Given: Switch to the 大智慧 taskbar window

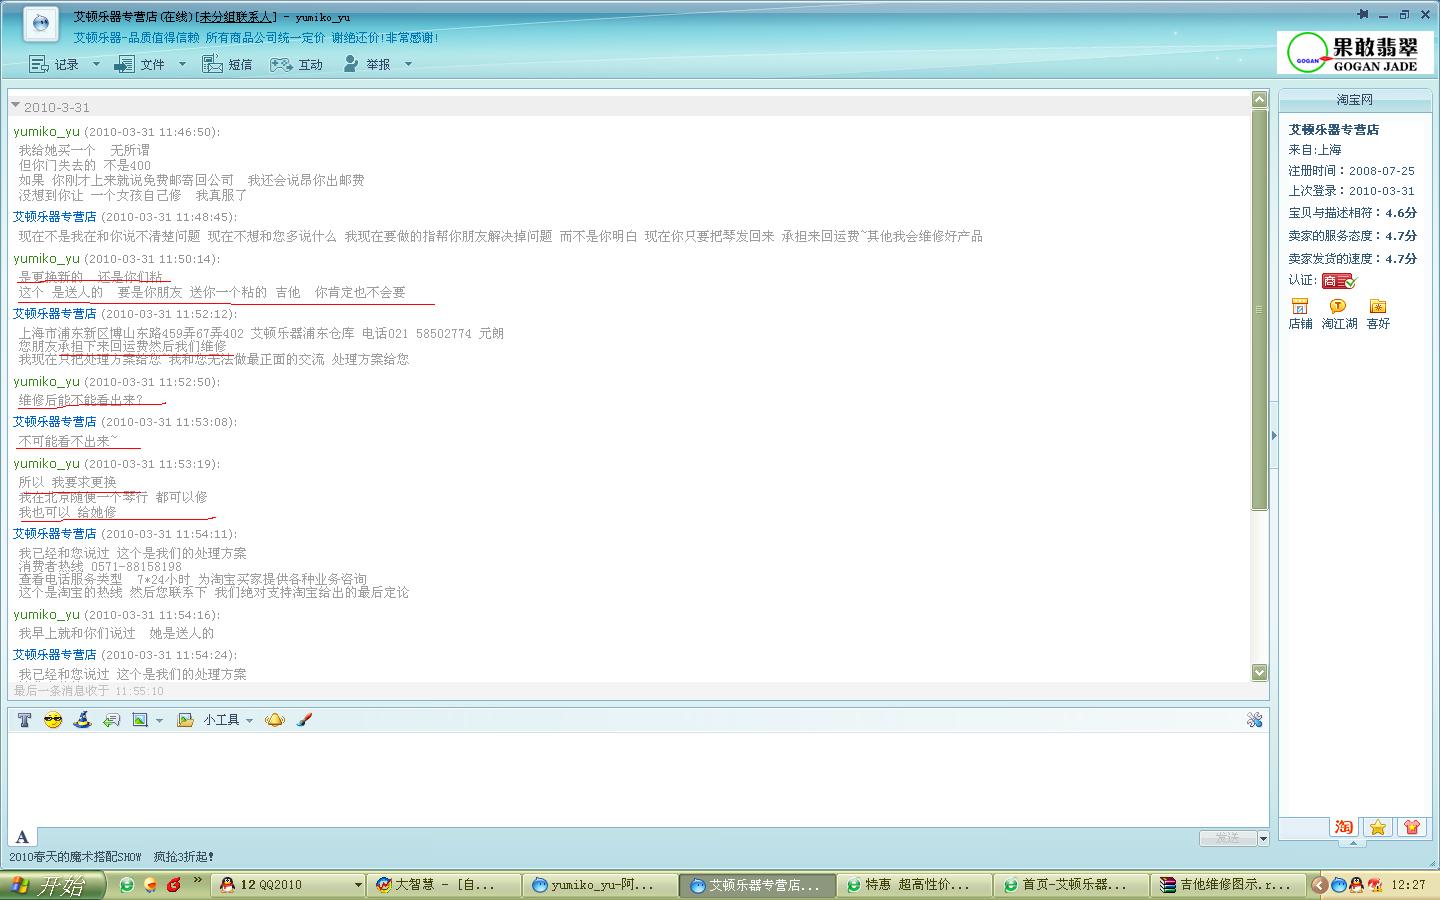Looking at the screenshot, I should click(445, 885).
